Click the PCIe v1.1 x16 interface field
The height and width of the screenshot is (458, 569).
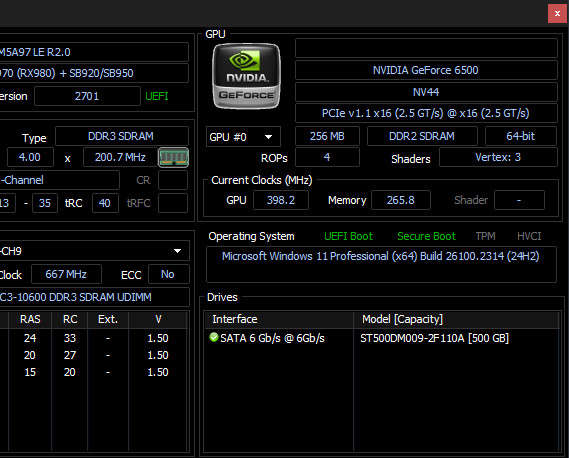426,113
